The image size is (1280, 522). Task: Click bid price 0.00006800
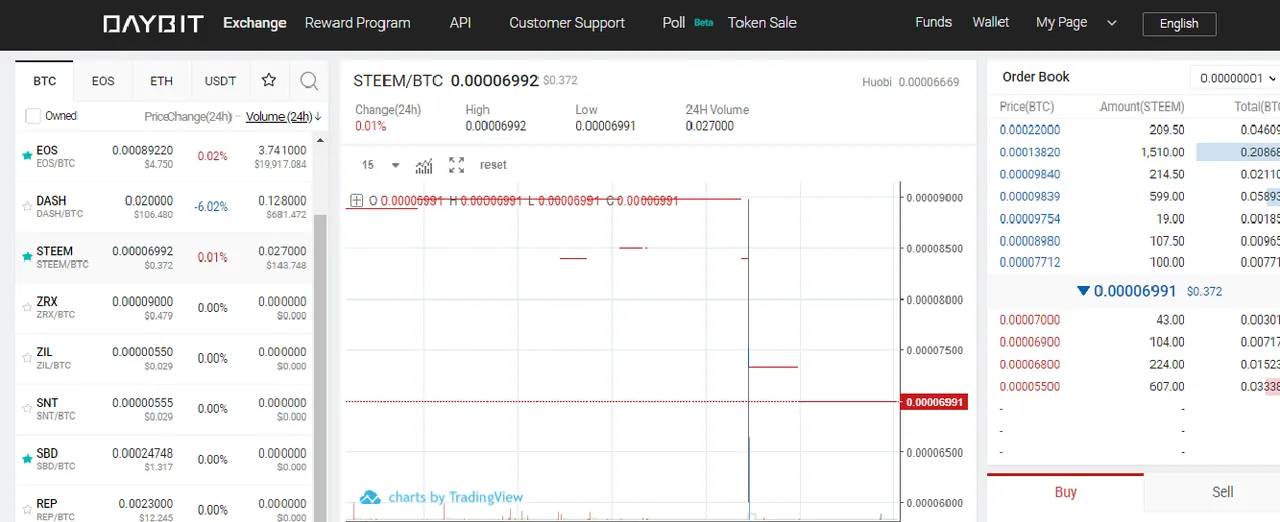(1030, 364)
